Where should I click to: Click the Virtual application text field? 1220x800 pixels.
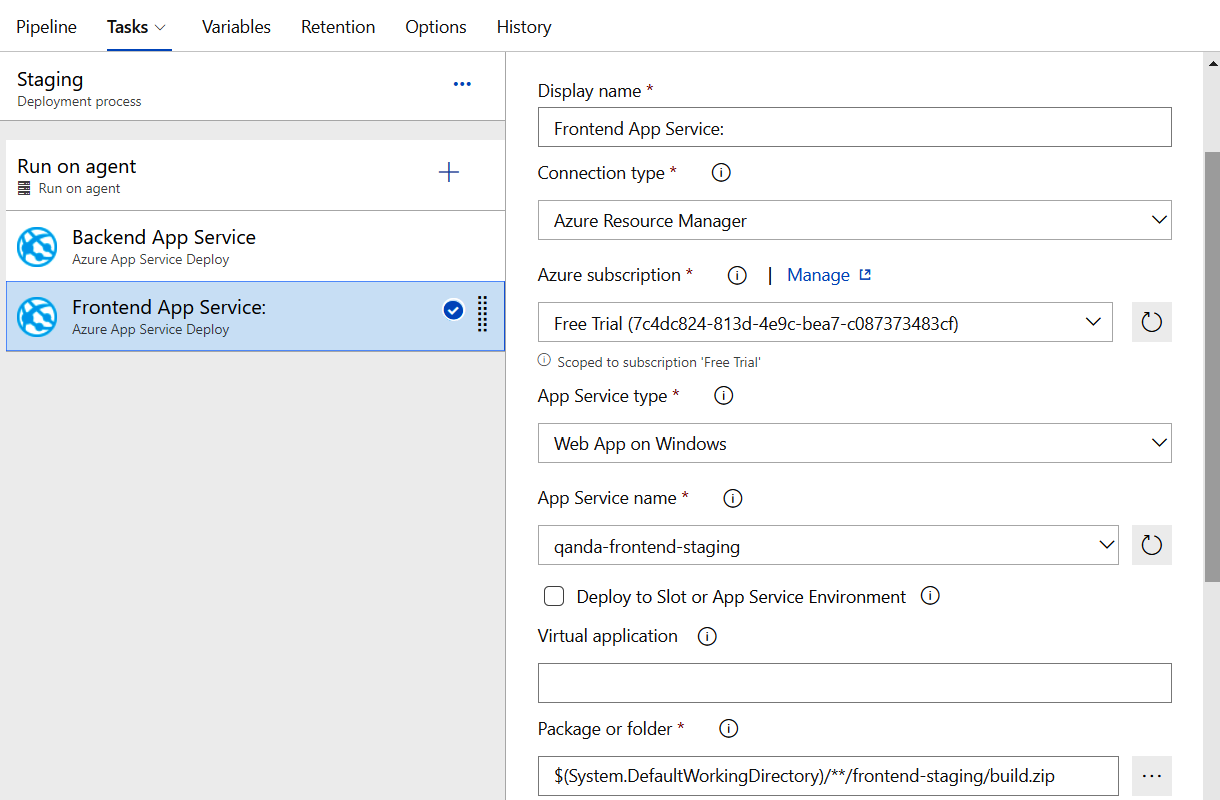[x=854, y=683]
